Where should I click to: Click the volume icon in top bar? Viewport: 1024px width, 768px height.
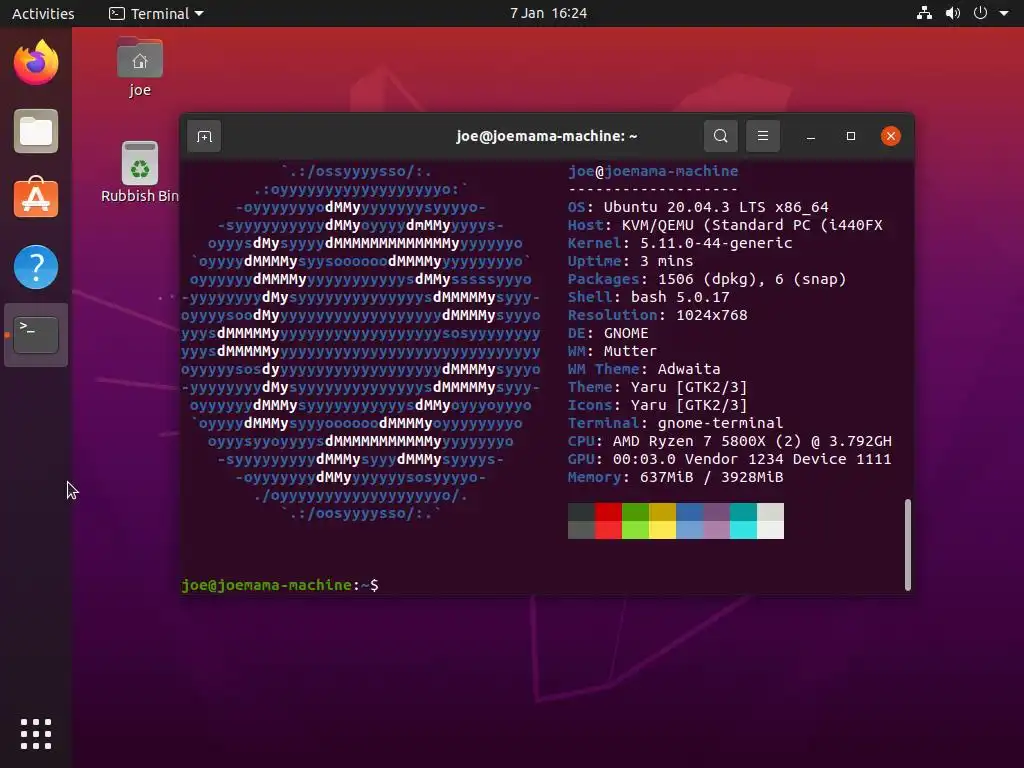click(x=953, y=13)
